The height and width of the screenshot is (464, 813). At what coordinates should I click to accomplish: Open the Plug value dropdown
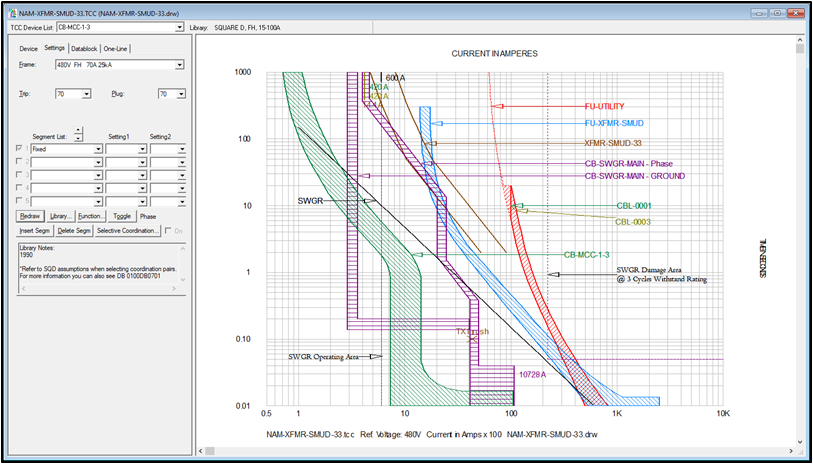click(179, 94)
